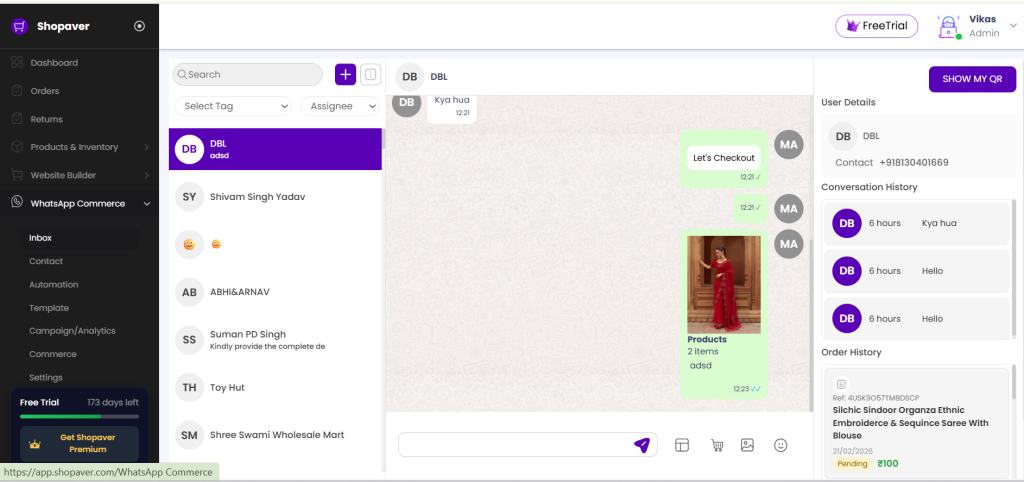Screen dimensions: 1024x482
Task: Open the Commerce submenu item
Action: tap(53, 354)
